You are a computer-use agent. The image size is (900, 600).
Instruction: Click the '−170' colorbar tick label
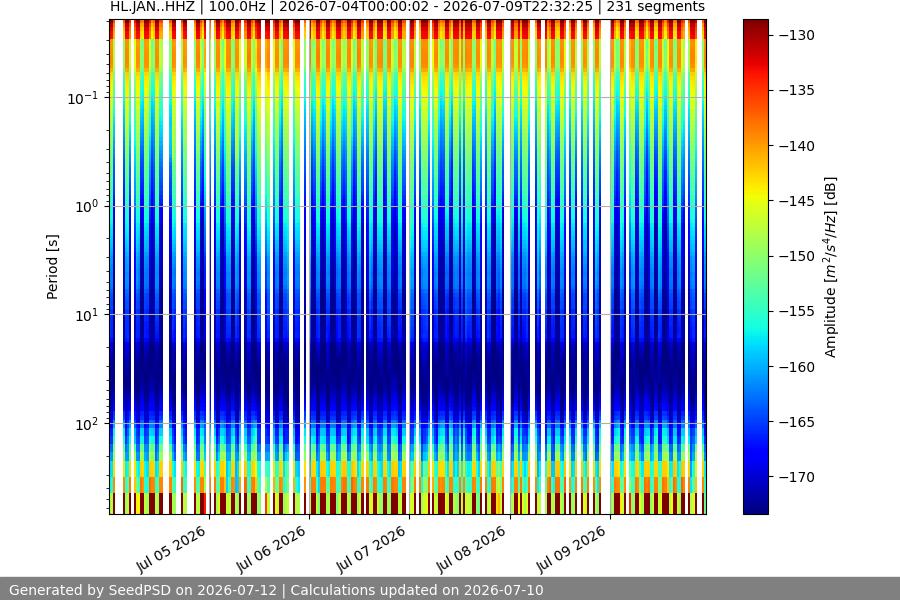tap(797, 477)
